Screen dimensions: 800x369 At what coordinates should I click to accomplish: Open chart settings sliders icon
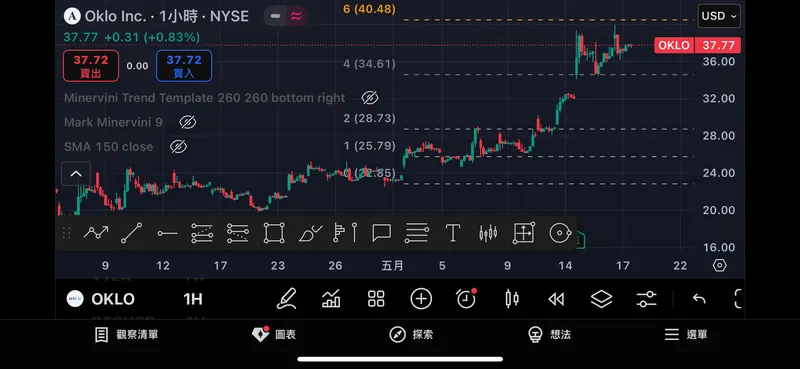point(646,299)
